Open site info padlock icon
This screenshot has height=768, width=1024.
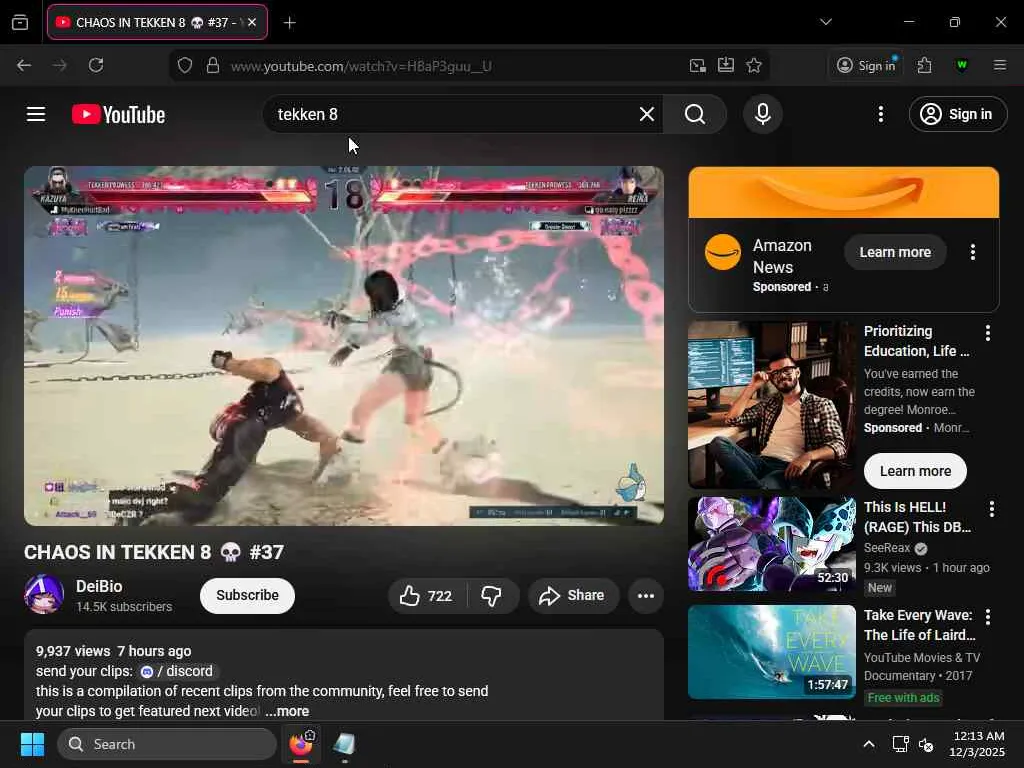click(x=213, y=65)
